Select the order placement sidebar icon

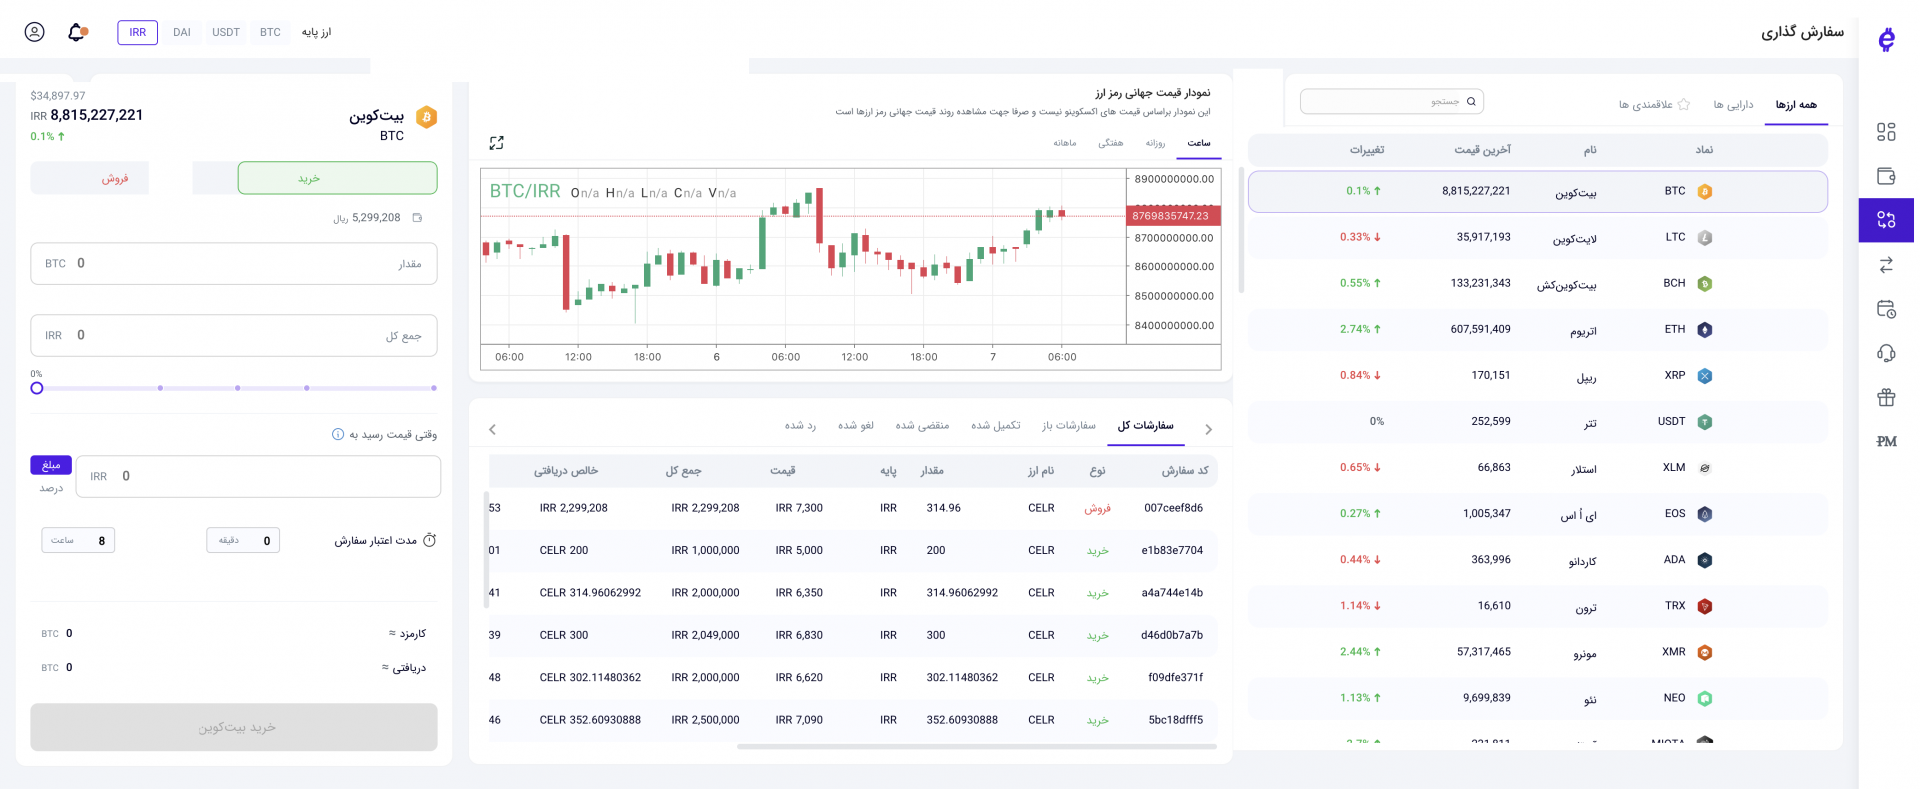(1886, 220)
